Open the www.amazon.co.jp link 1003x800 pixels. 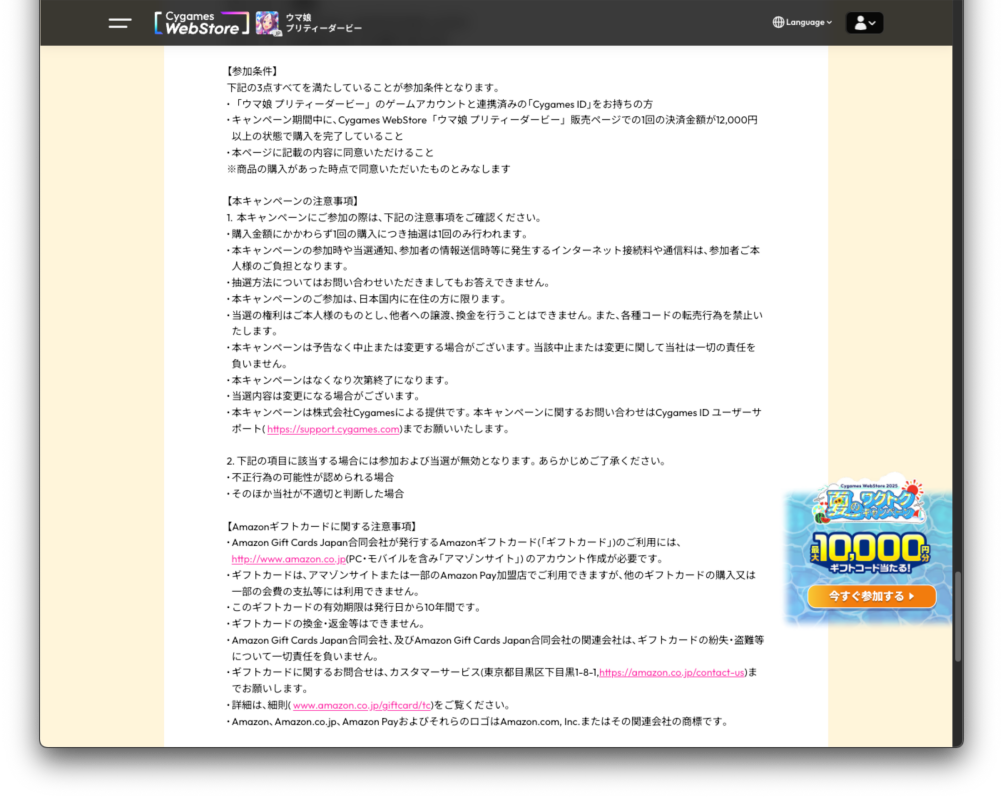click(x=288, y=558)
